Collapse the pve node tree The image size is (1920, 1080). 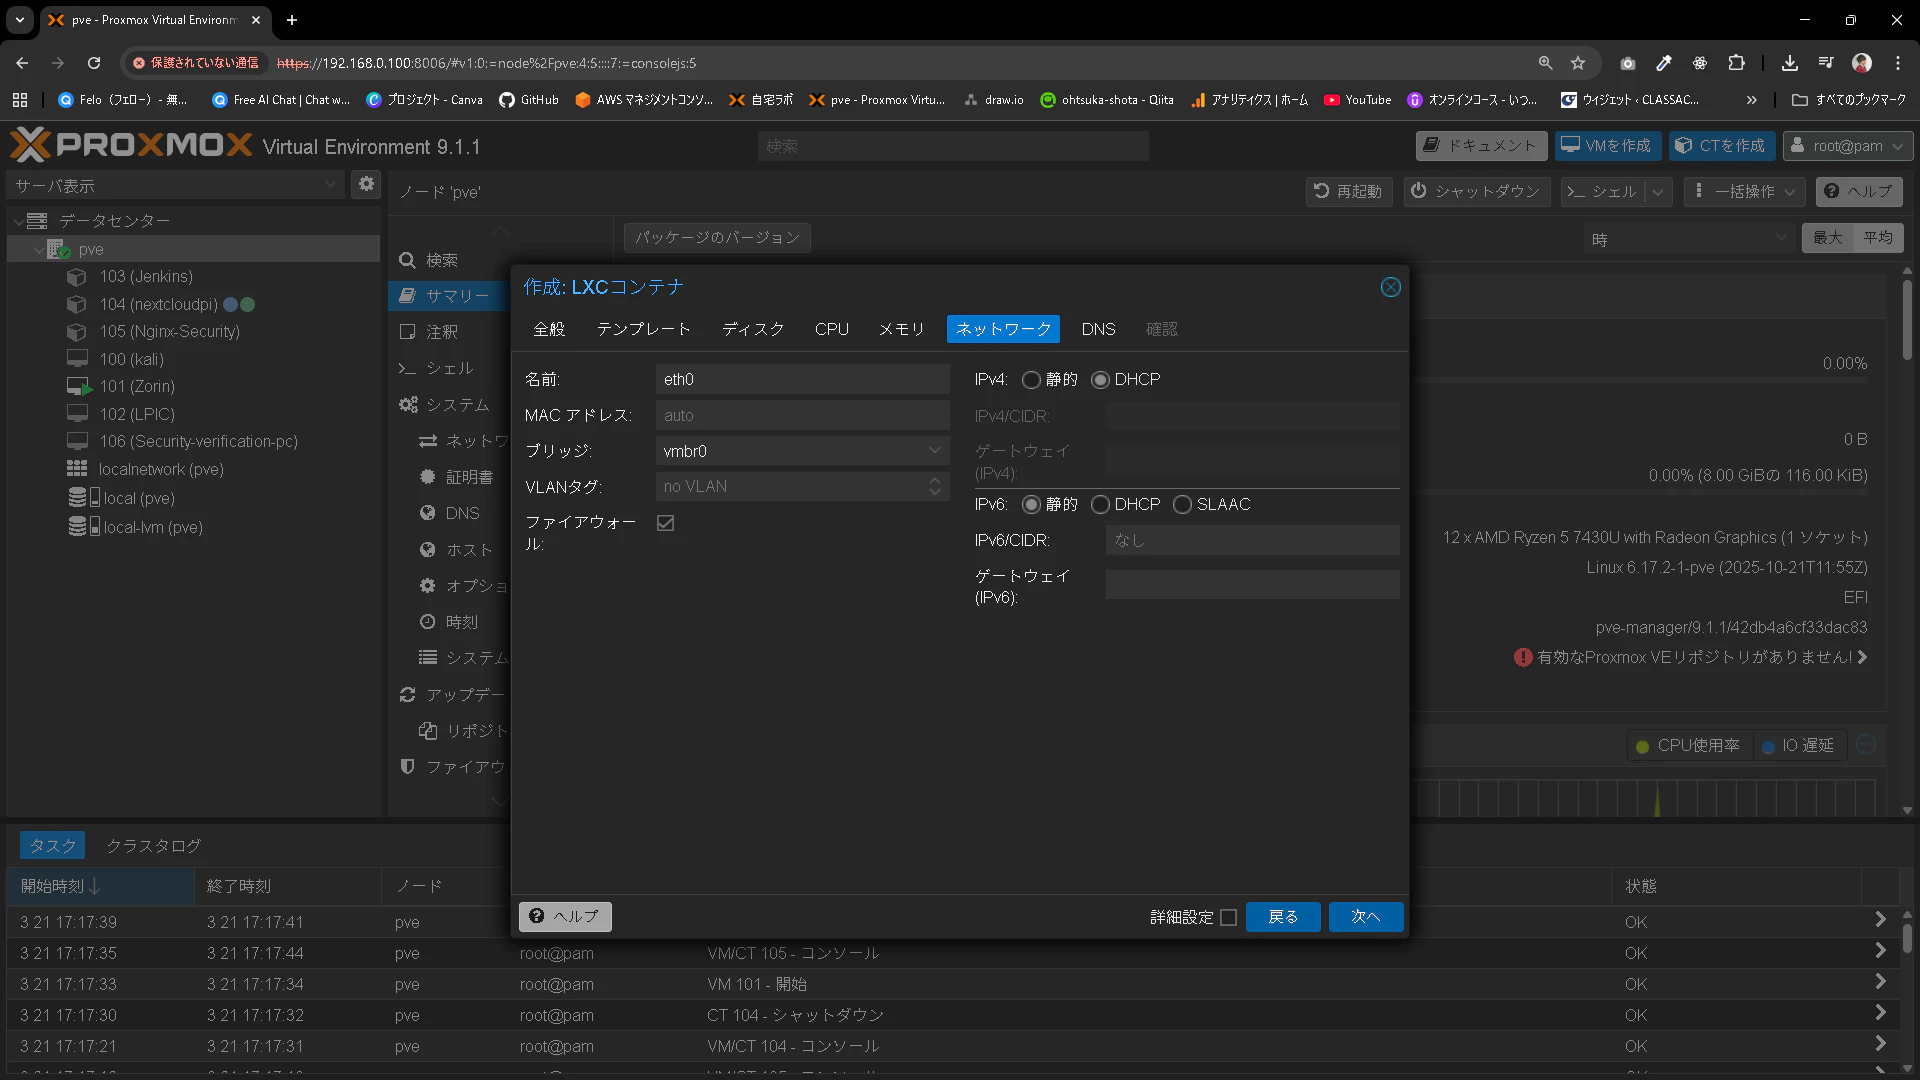(x=38, y=249)
